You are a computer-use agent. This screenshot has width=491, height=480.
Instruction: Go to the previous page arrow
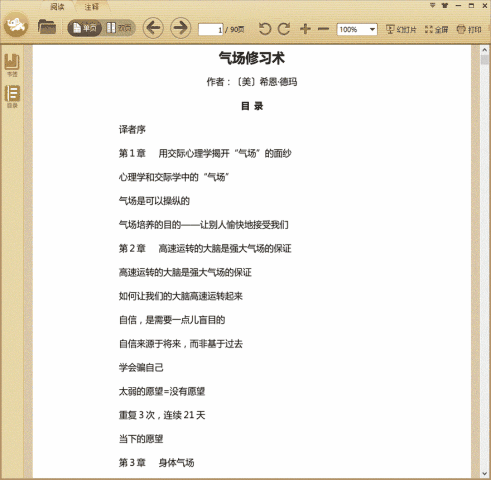[153, 28]
